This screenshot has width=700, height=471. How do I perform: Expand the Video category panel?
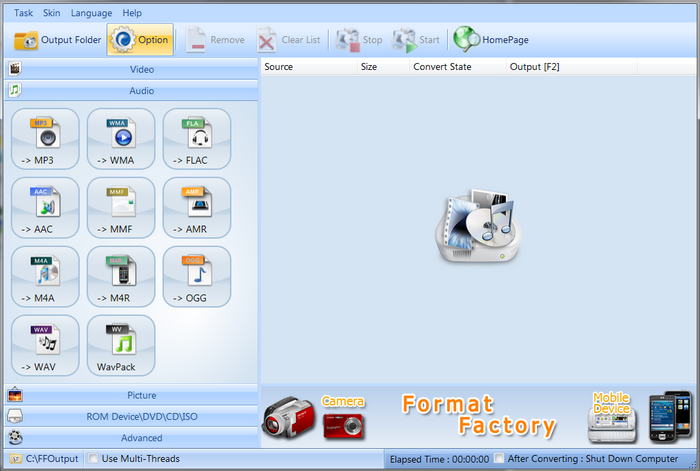[x=131, y=69]
